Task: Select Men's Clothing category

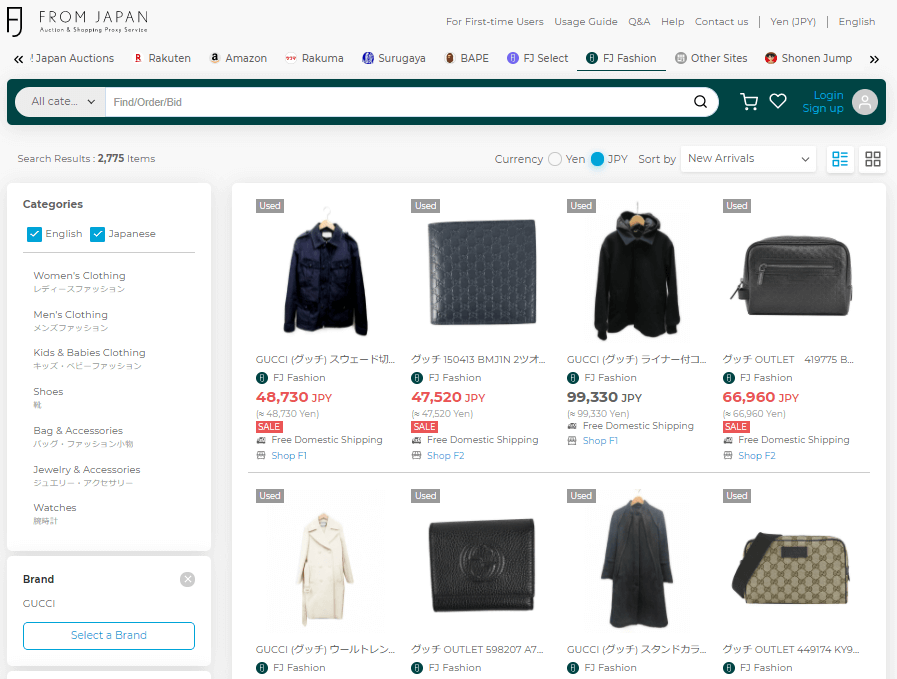Action: (x=70, y=320)
